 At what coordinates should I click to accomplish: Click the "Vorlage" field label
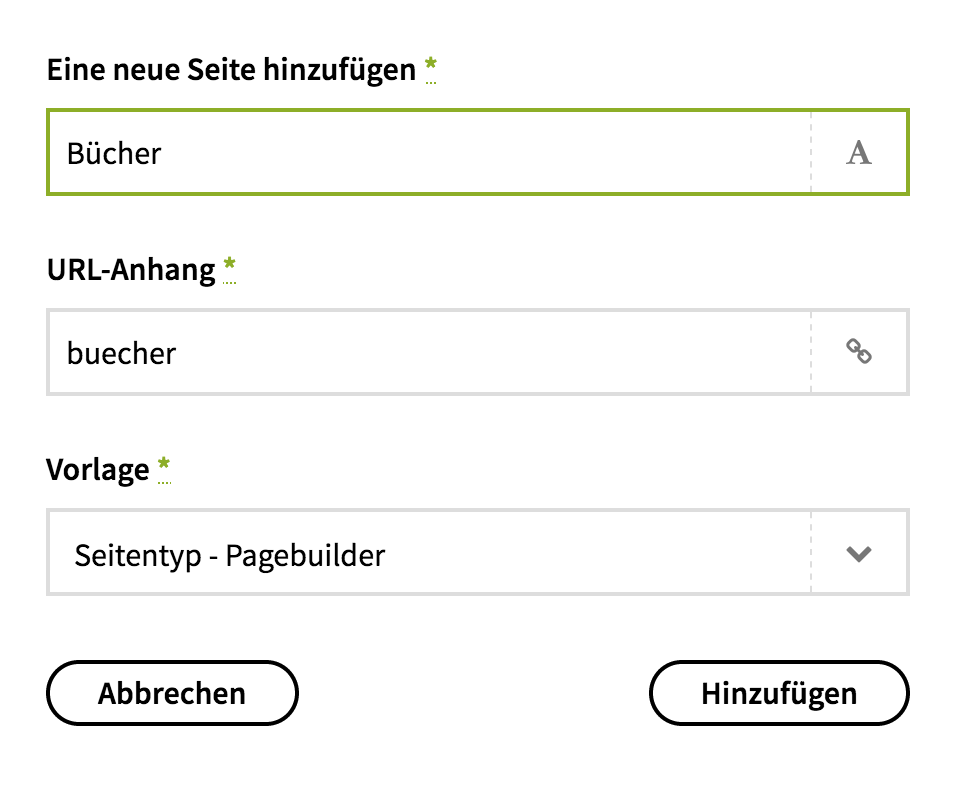(x=98, y=468)
